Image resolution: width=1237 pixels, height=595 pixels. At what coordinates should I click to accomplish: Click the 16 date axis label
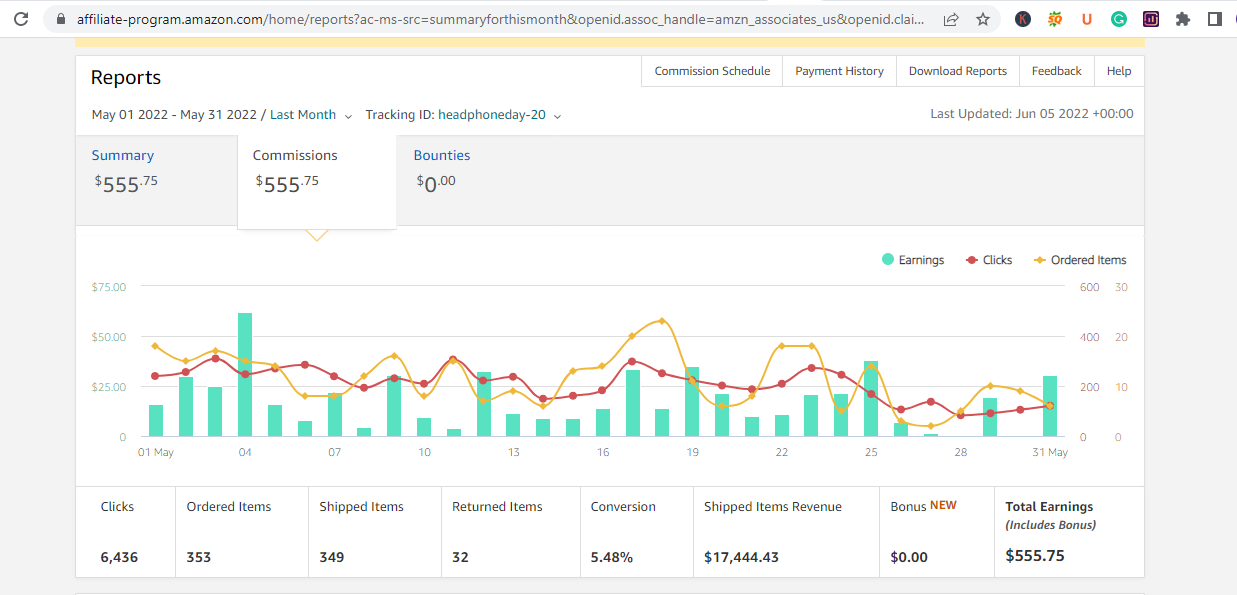pos(603,452)
